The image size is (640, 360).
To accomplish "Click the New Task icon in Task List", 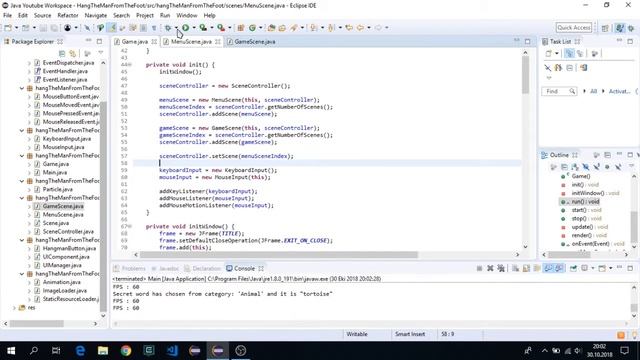I will (x=549, y=53).
